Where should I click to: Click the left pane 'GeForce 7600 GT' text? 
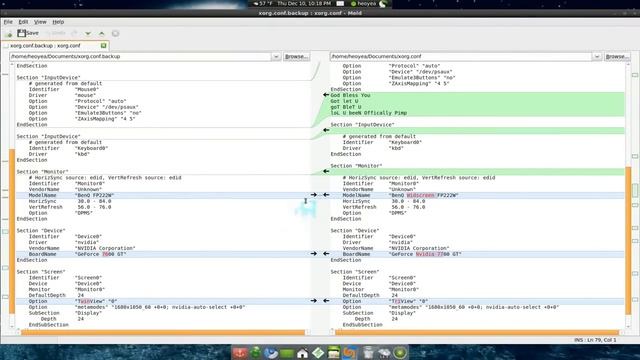[x=100, y=254]
